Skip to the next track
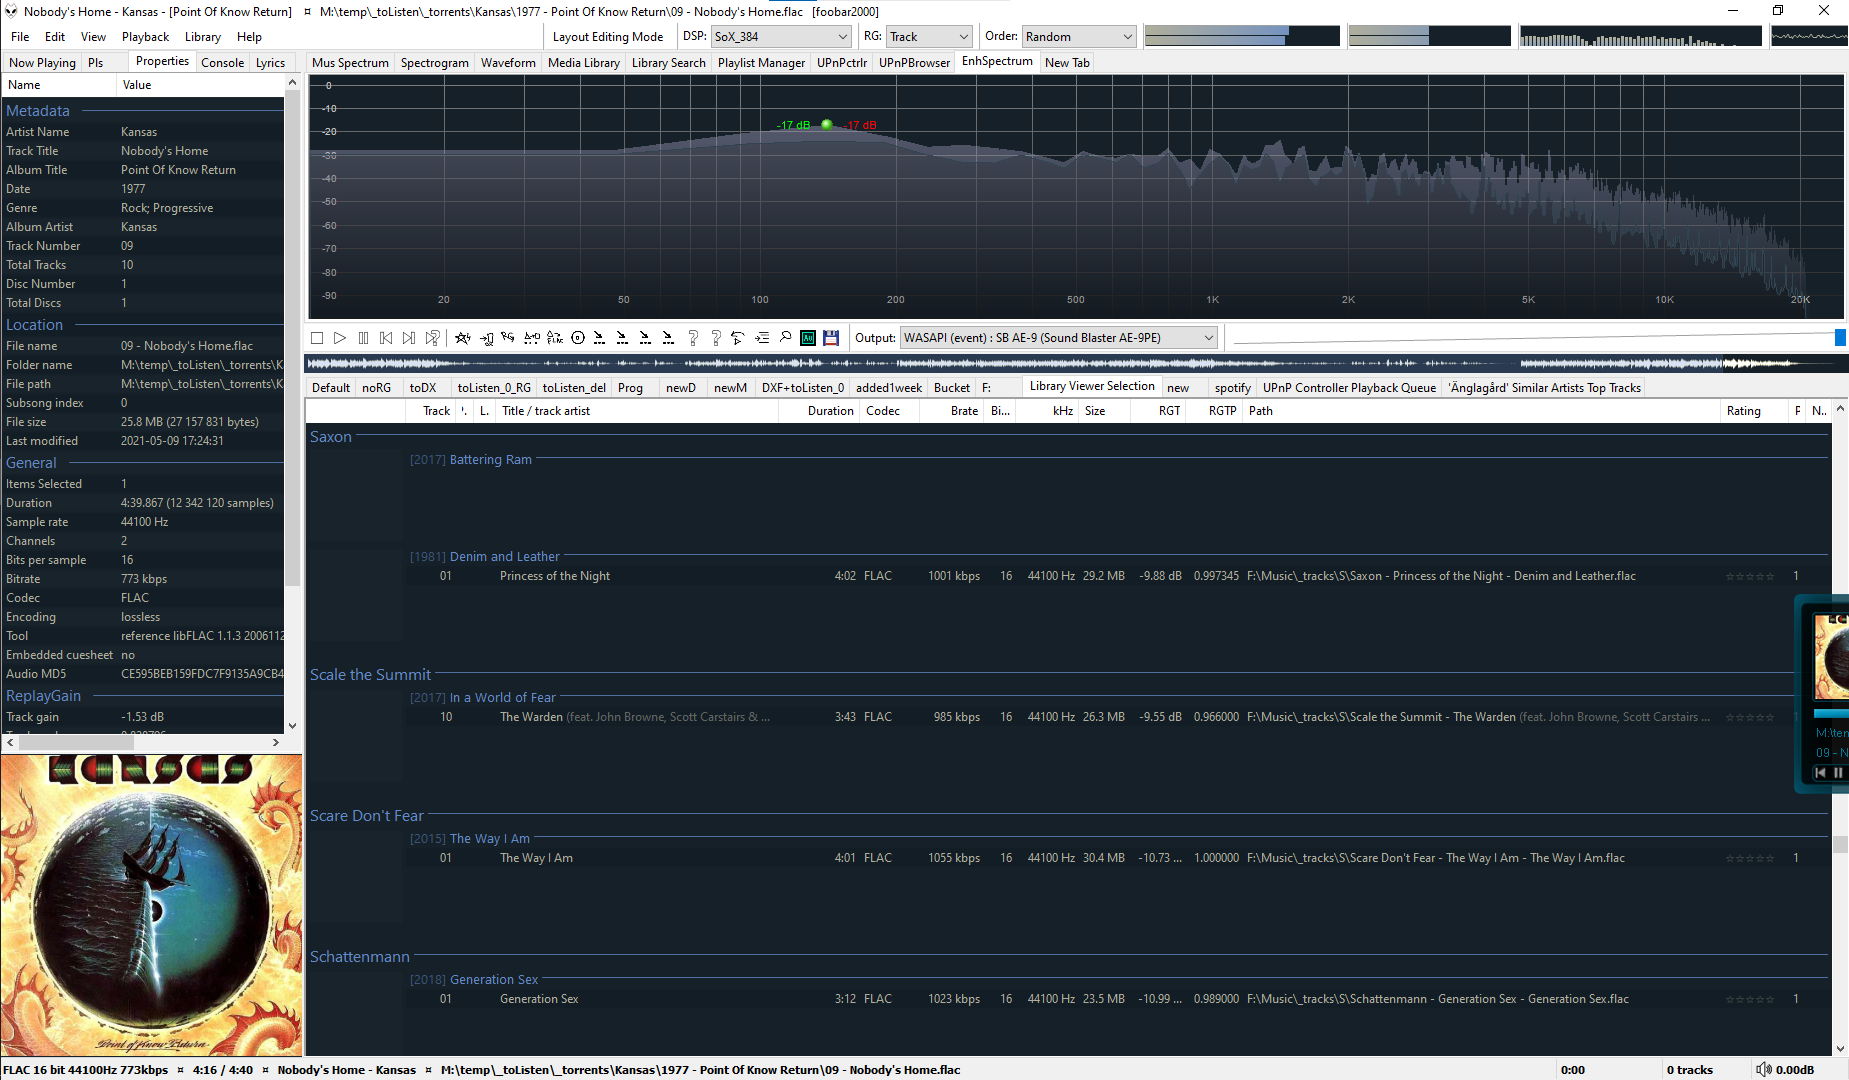 point(409,338)
